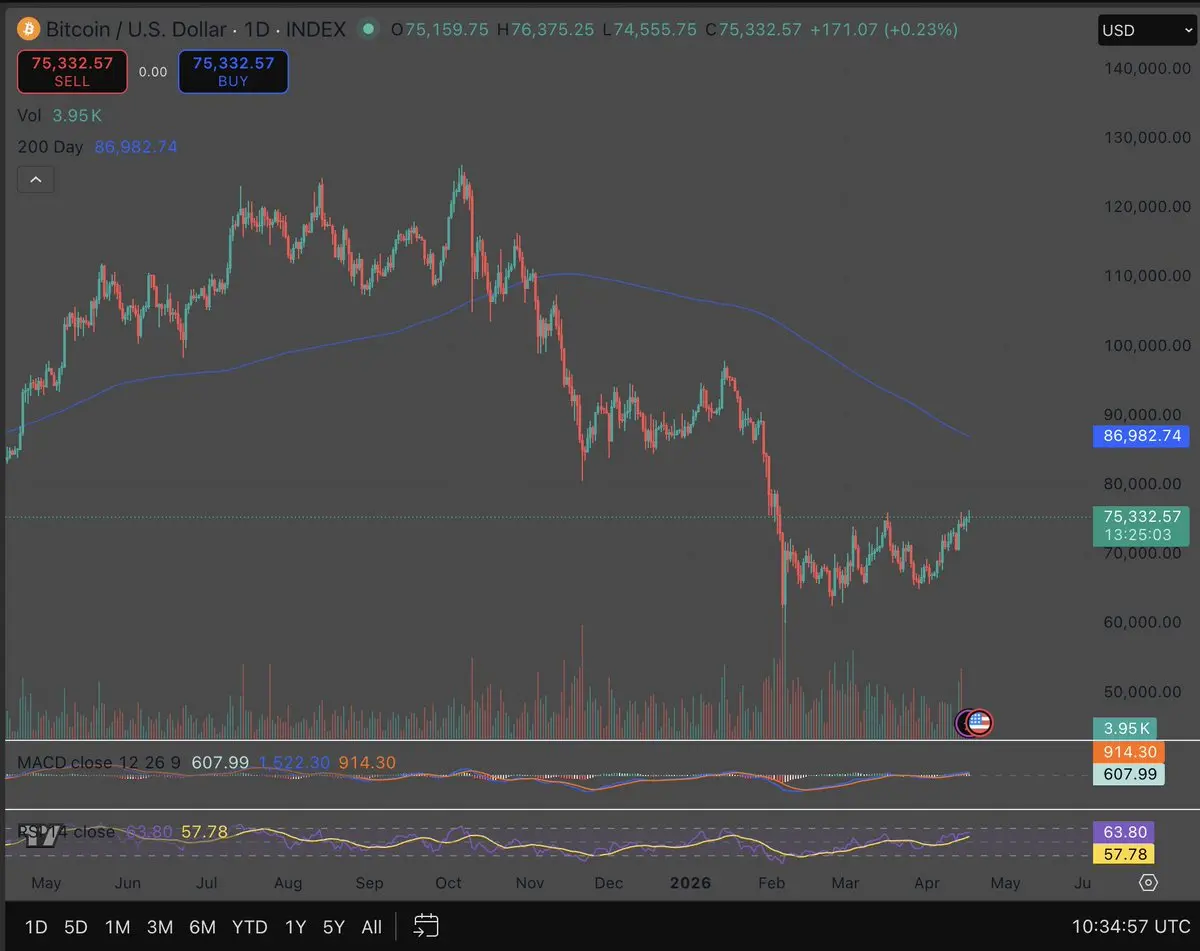Select the 1Y date range
Viewport: 1200px width, 951px height.
pyautogui.click(x=295, y=927)
